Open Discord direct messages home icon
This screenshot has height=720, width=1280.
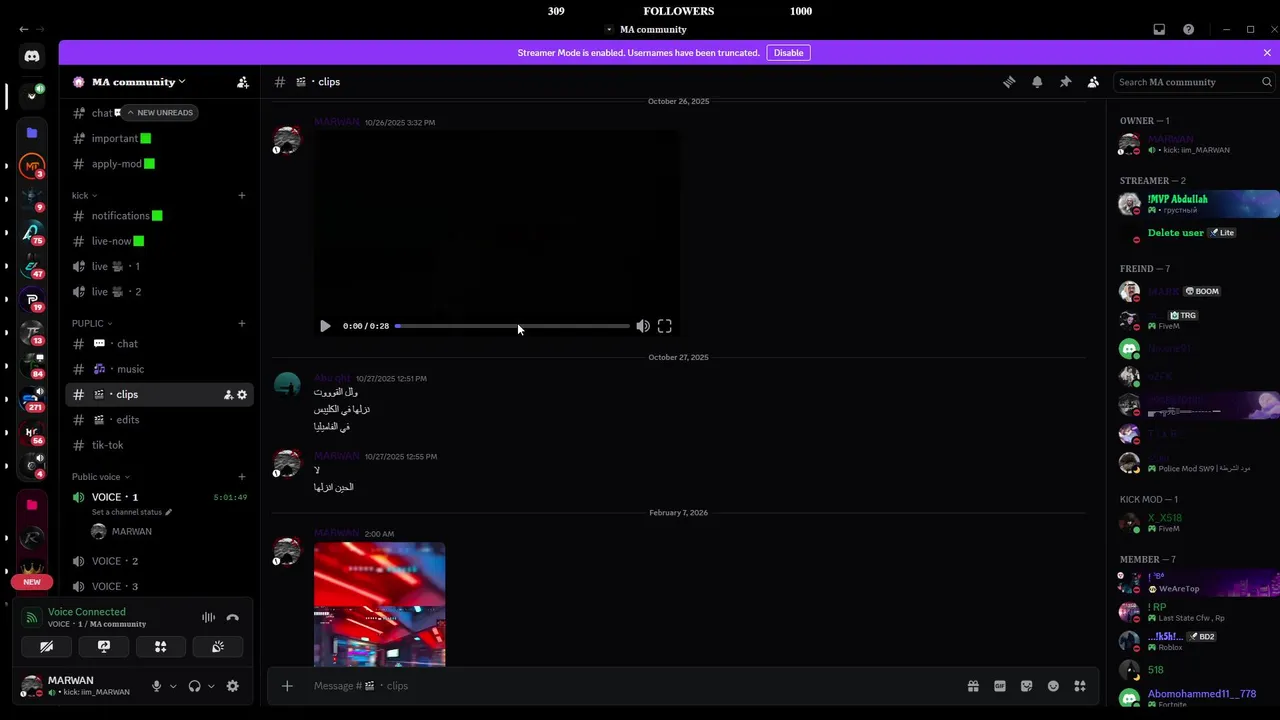(x=32, y=57)
